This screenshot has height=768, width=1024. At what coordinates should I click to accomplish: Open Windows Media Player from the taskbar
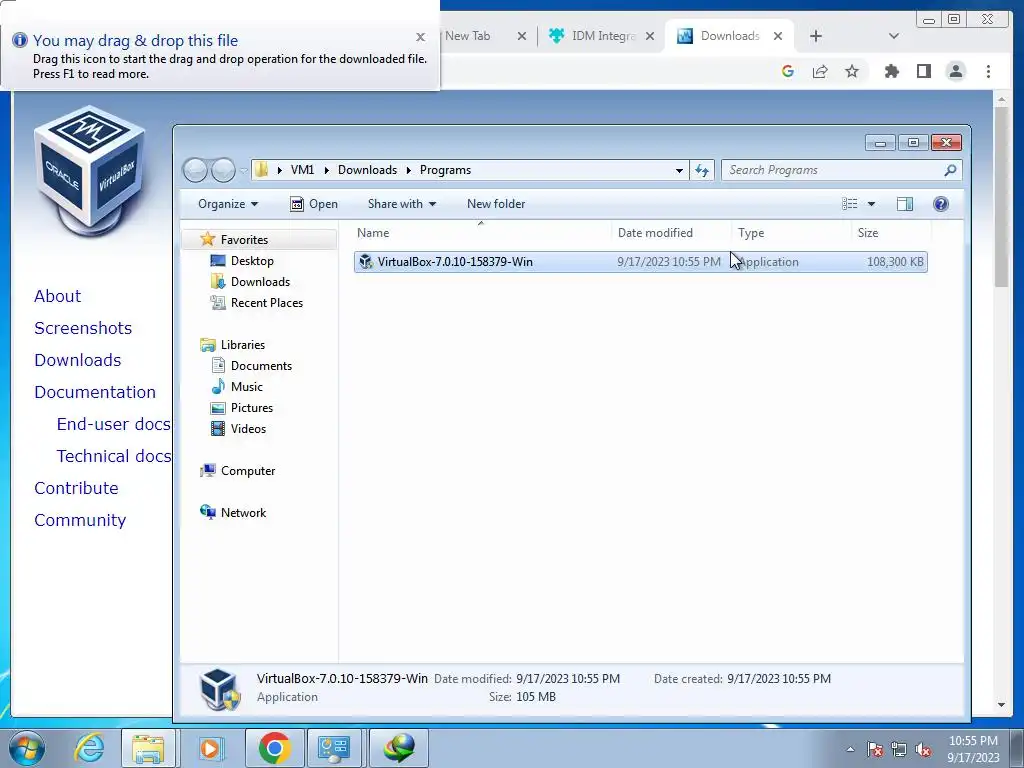[x=210, y=748]
